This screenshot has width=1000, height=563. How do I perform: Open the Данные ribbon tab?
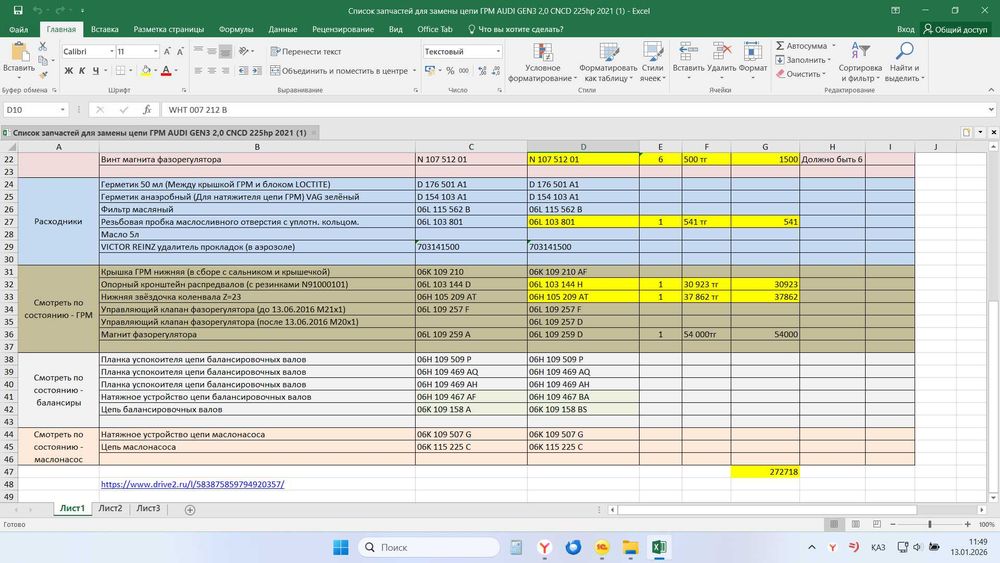tap(283, 29)
